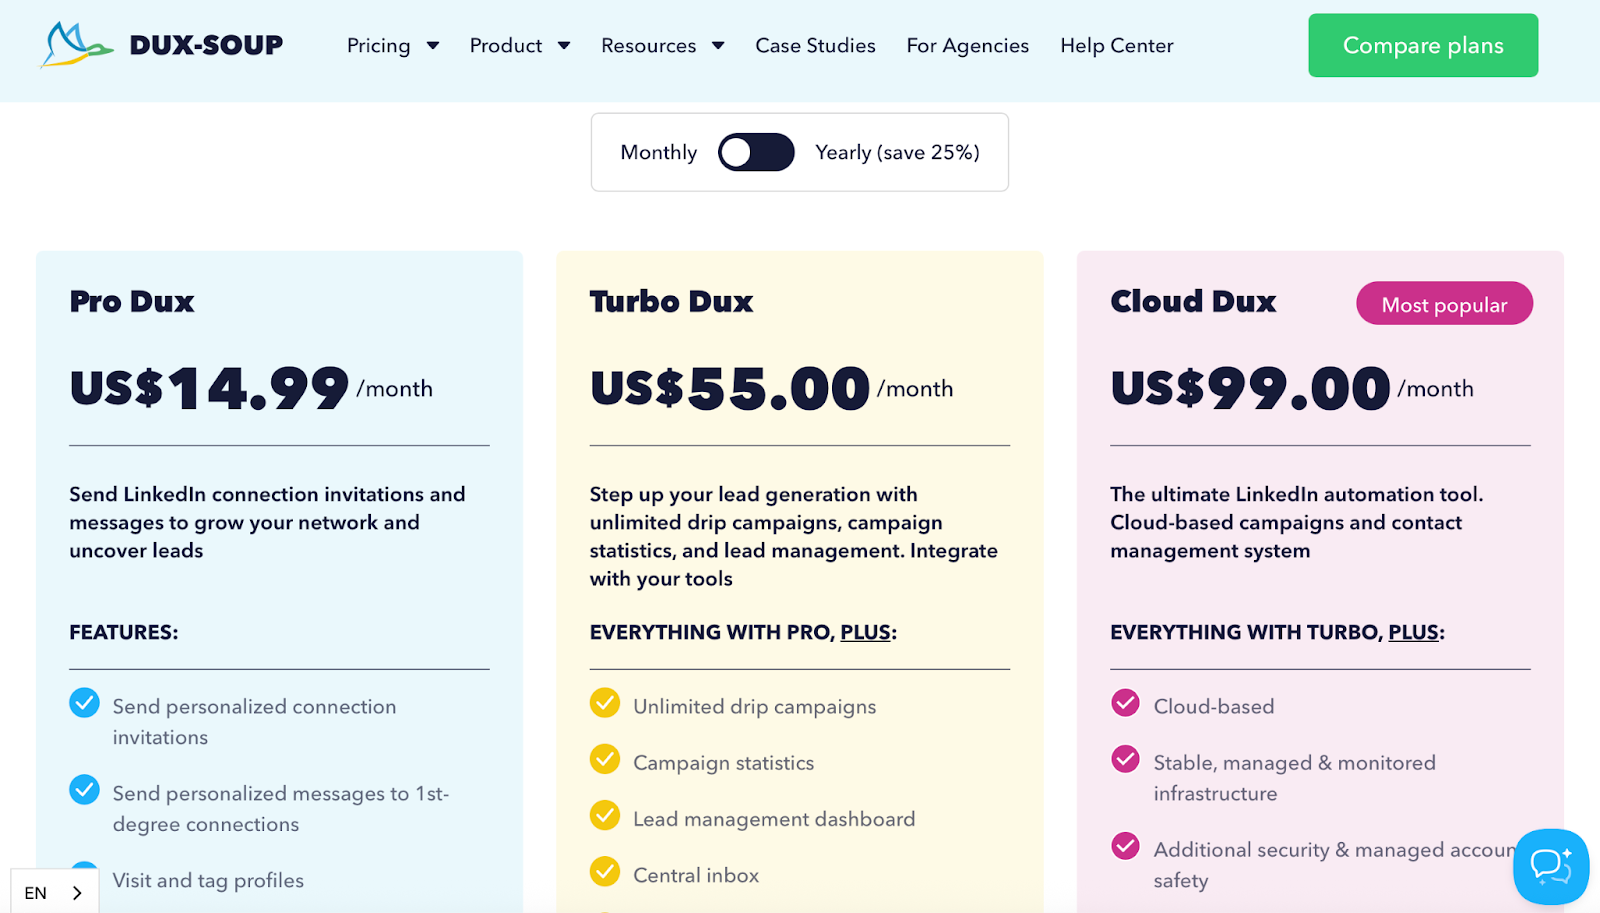
Task: Click checkmark beside Campaign statistics
Action: pyautogui.click(x=605, y=760)
